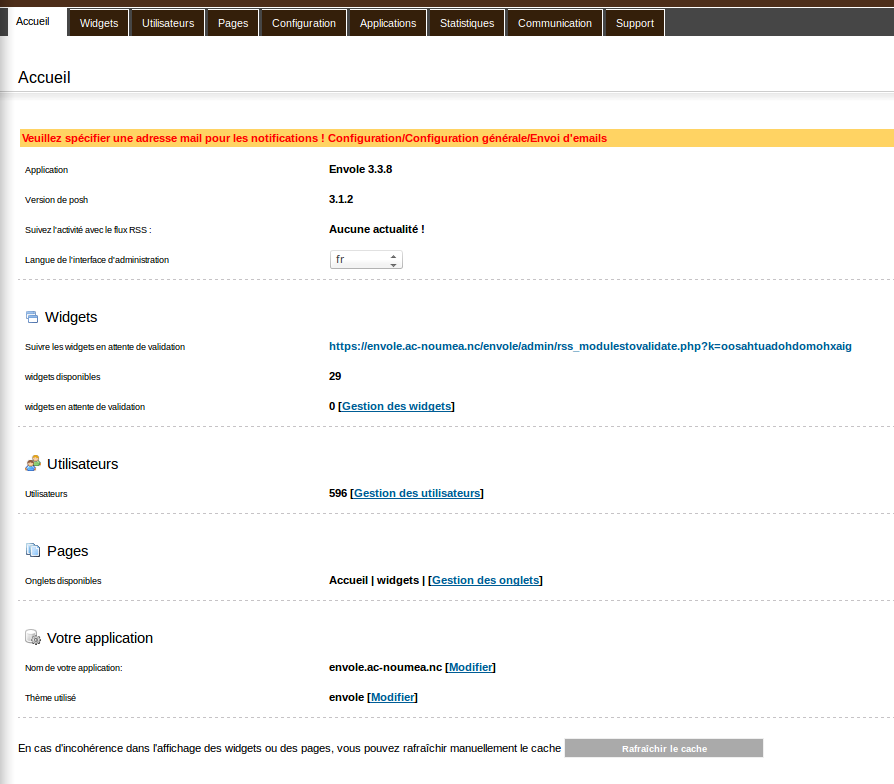Click the Pages section icon
894x784 pixels.
[32, 551]
